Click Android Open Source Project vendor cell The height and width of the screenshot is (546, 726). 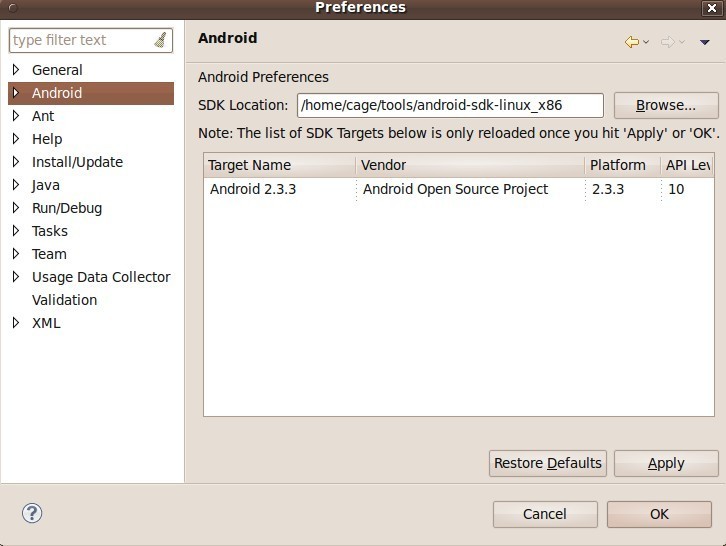coord(455,189)
